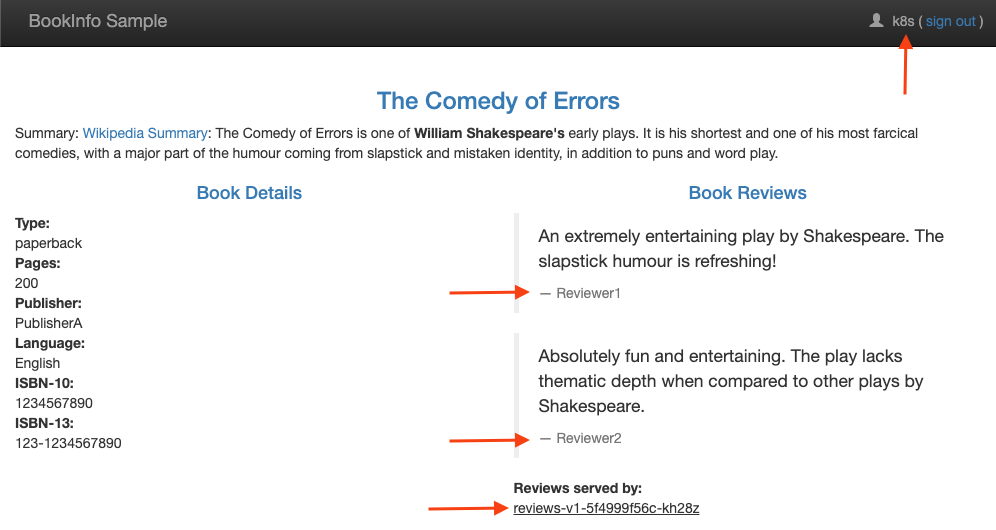Click The Comedy of Errors heading

tap(498, 101)
